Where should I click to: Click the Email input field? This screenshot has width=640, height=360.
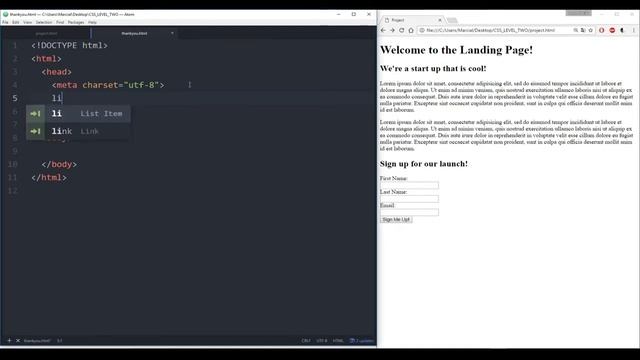pyautogui.click(x=409, y=212)
